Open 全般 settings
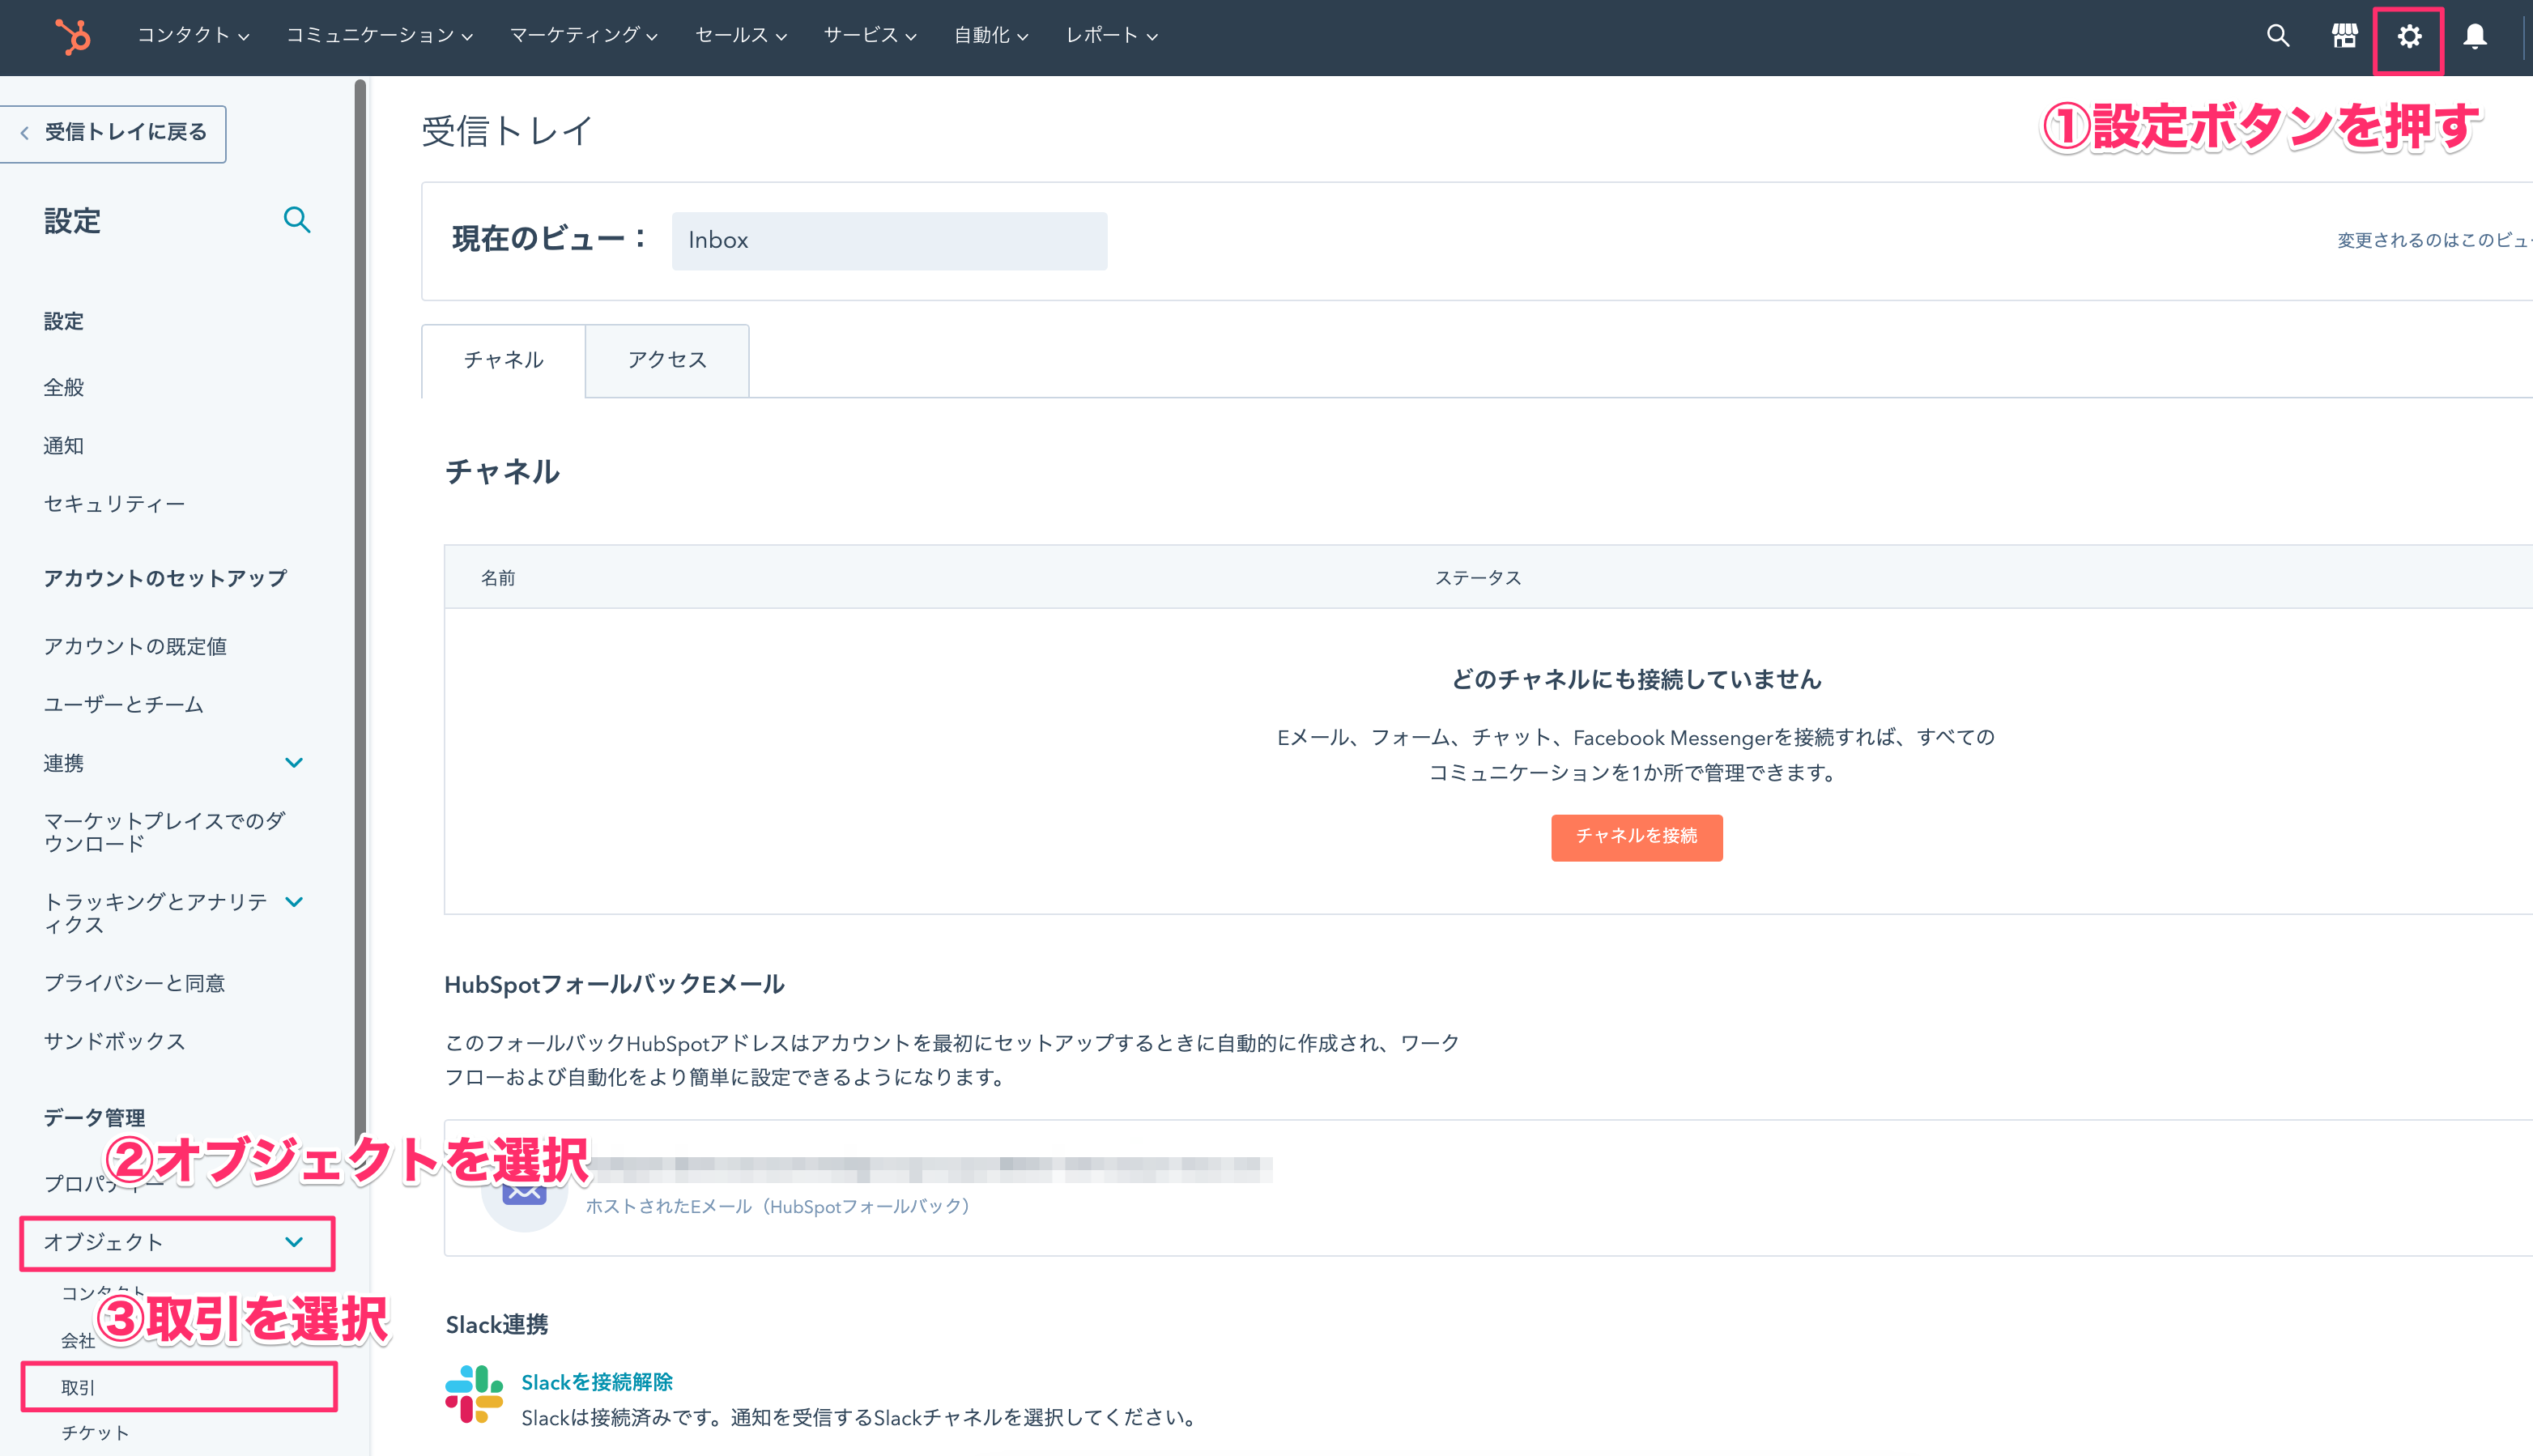Screen dimensions: 2533x1456 point(63,388)
